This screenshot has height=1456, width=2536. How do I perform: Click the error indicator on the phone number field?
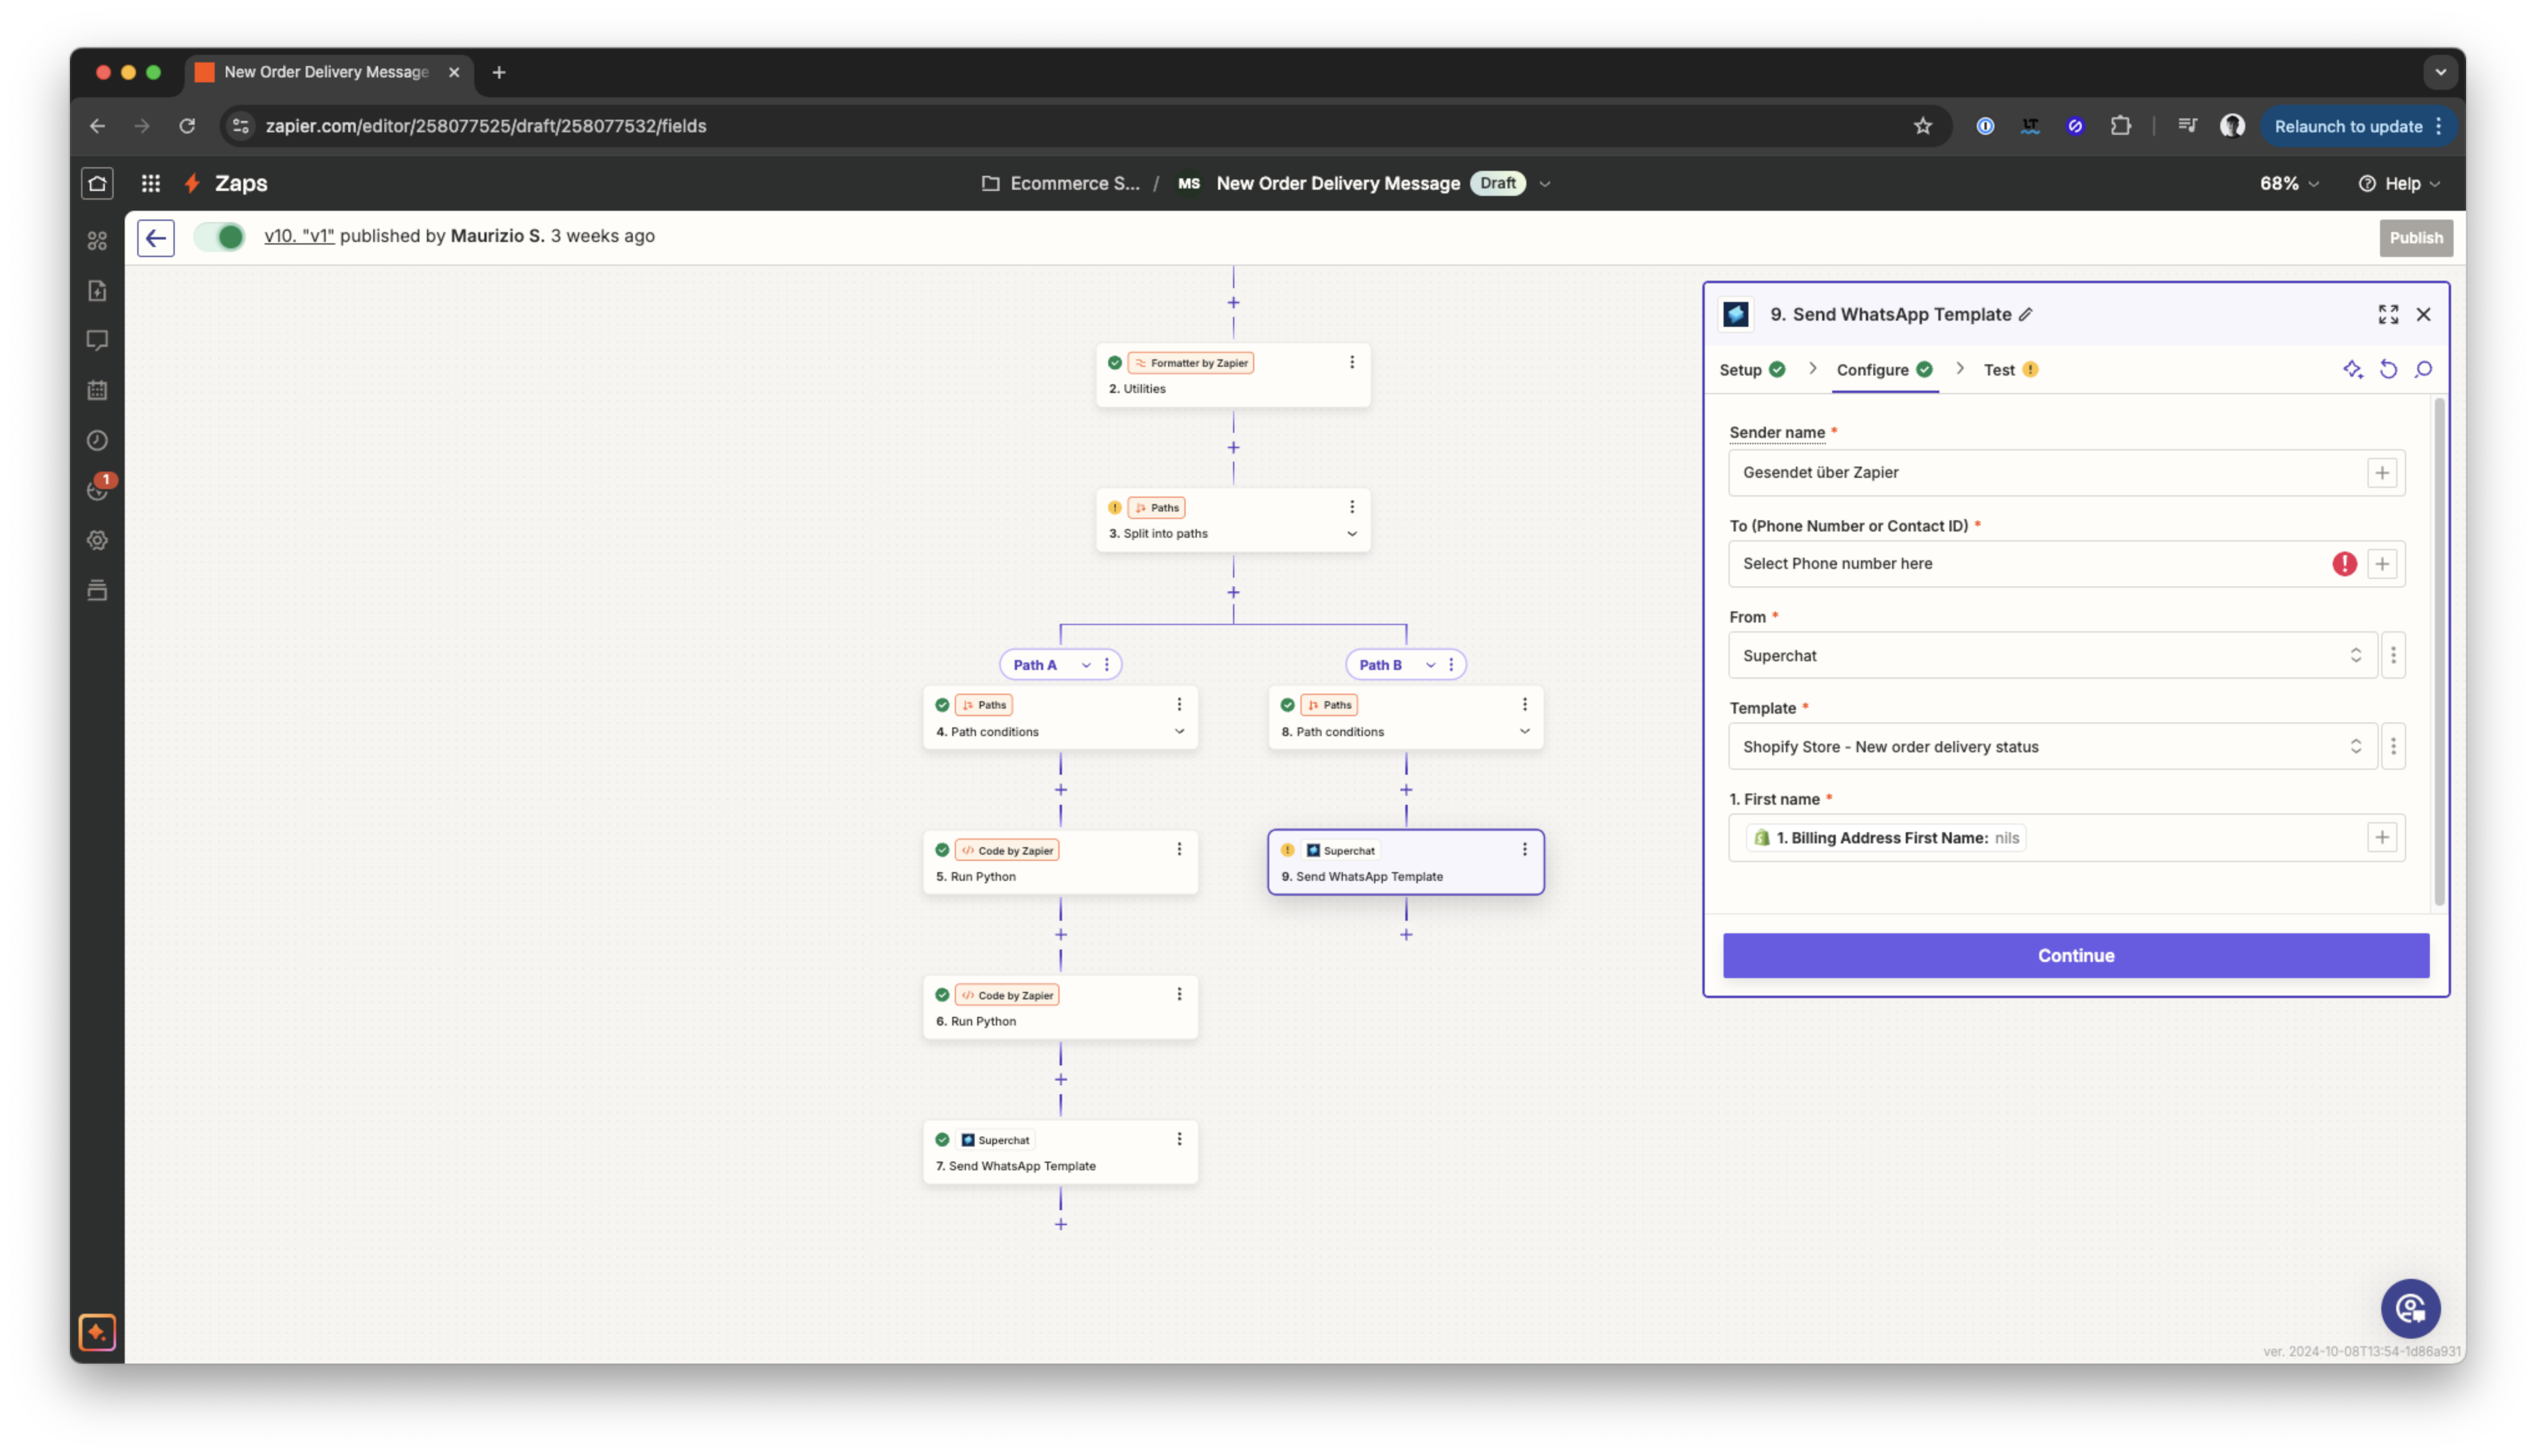(2345, 564)
